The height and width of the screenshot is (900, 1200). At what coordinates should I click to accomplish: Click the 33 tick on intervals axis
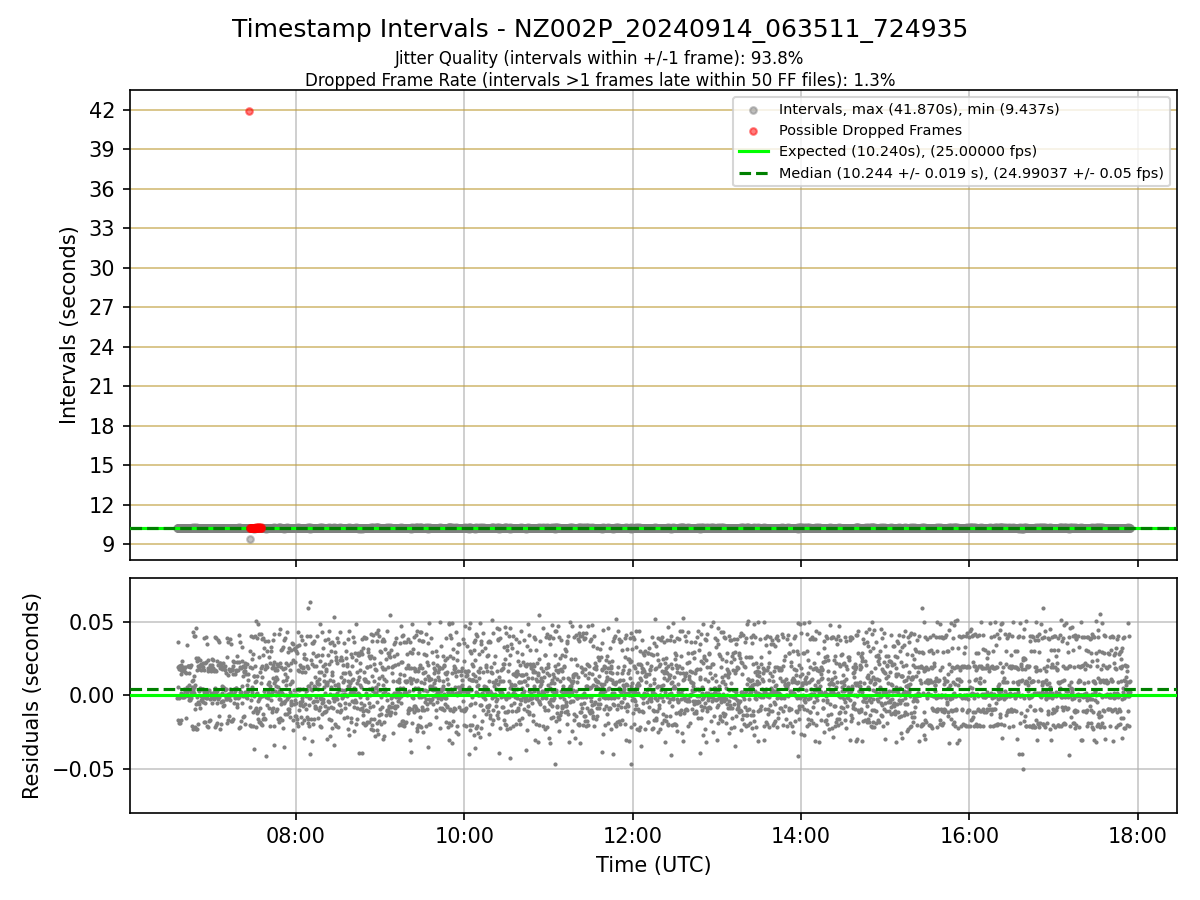pyautogui.click(x=104, y=228)
